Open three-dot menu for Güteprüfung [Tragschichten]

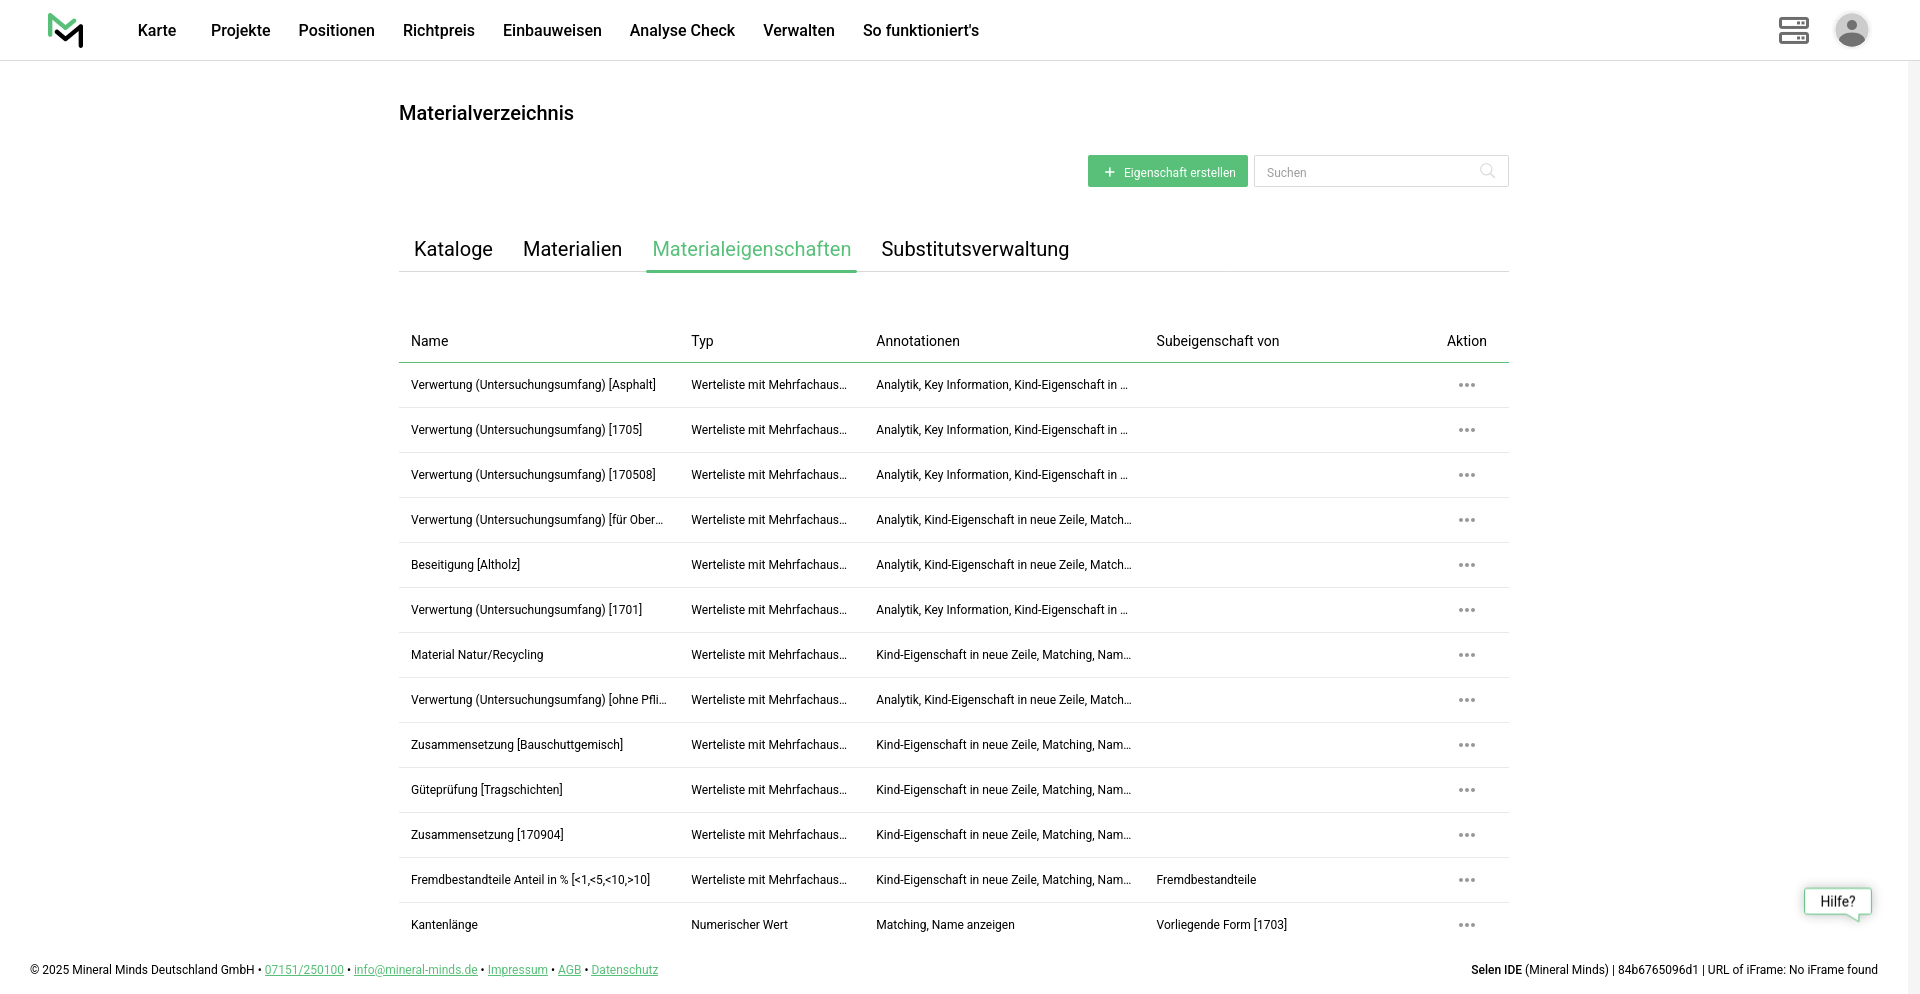coord(1466,790)
